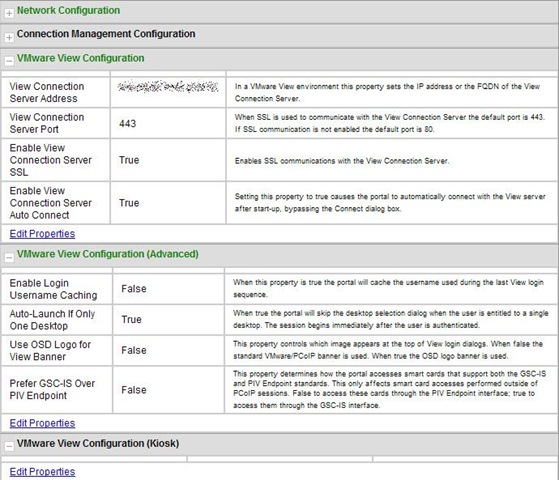Viewport: 559px width, 480px height.
Task: Click False value for Prefer GSC-IS Over PIV
Action: point(134,390)
